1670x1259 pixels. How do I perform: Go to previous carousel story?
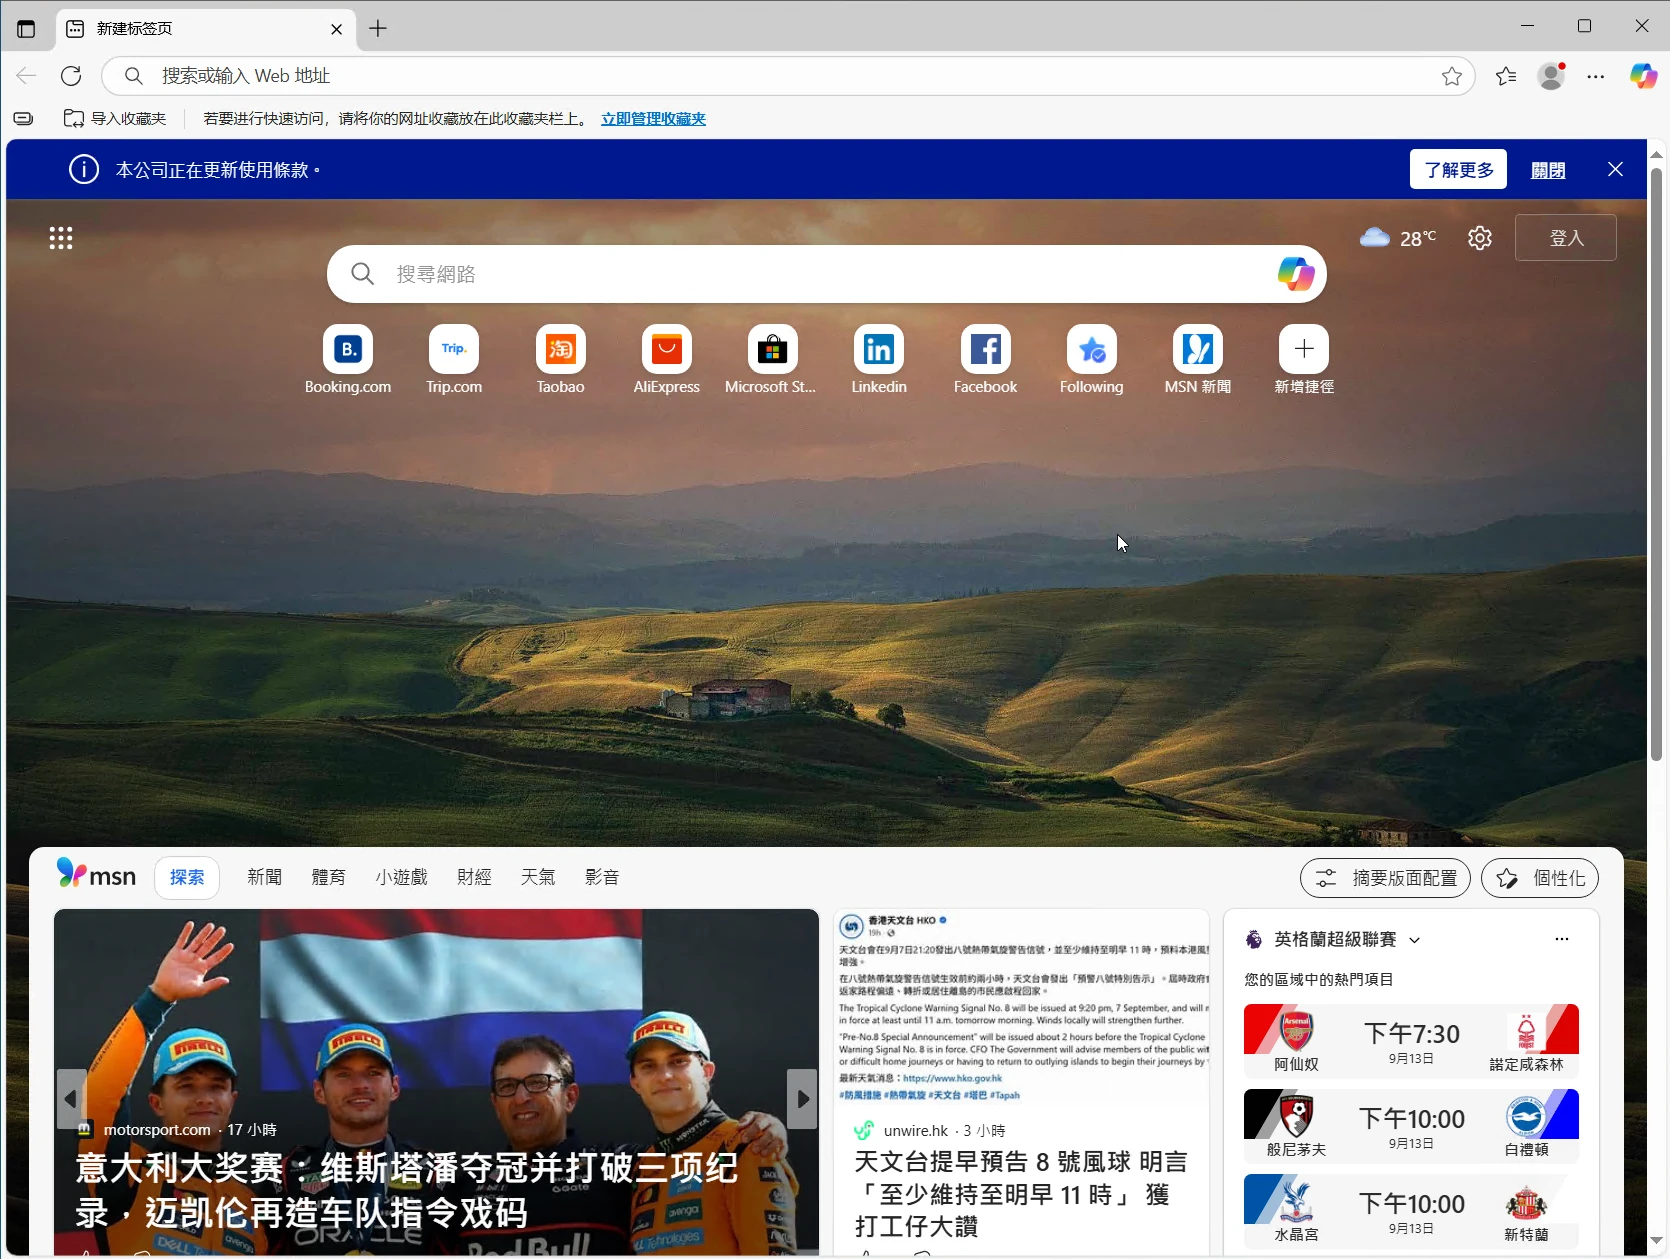coord(71,1099)
